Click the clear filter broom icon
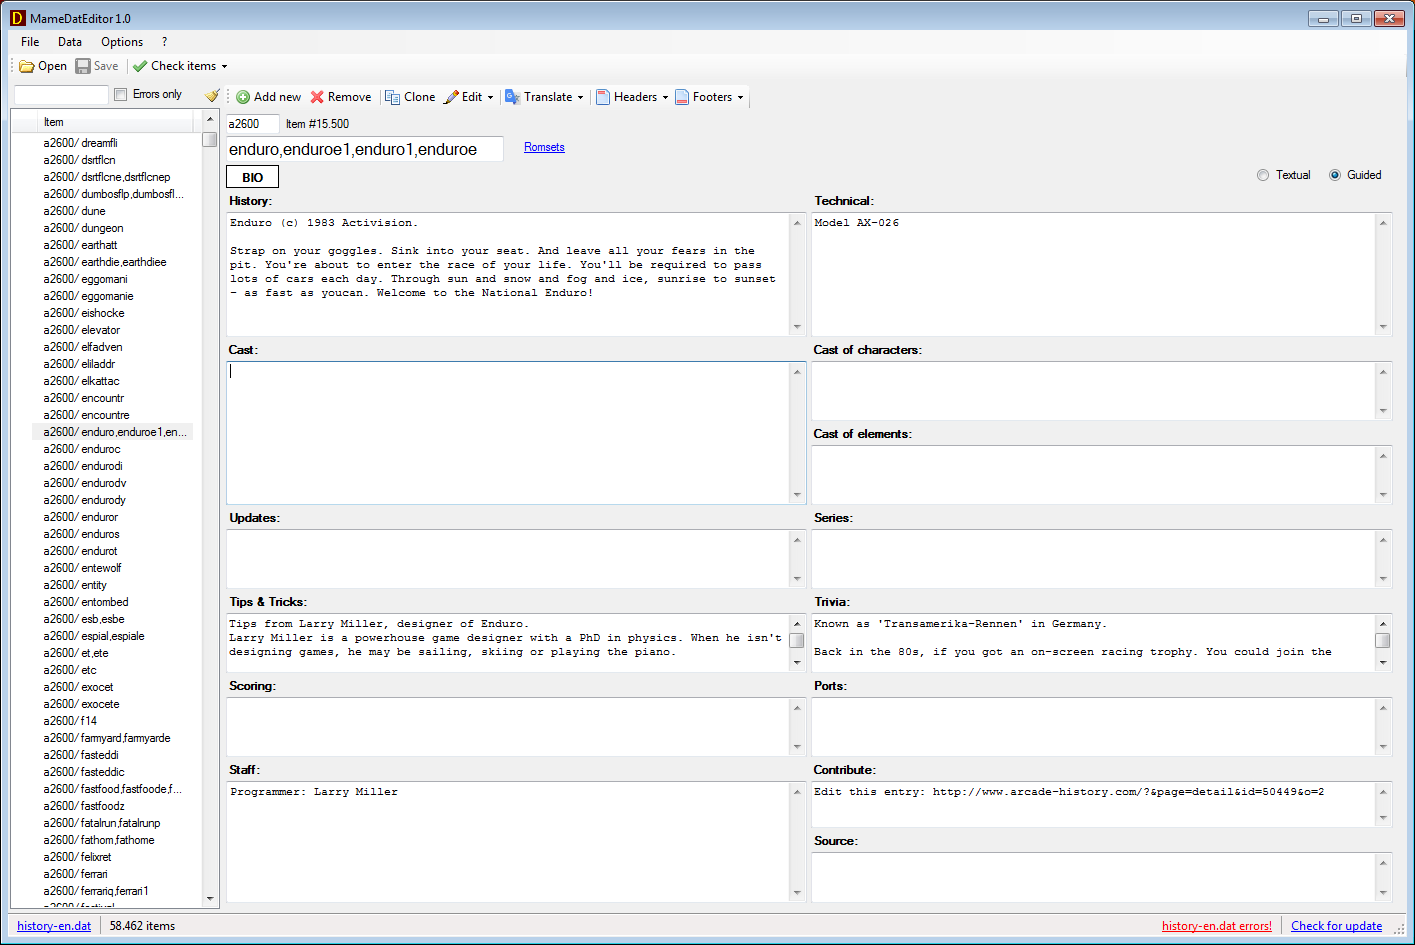 [212, 96]
